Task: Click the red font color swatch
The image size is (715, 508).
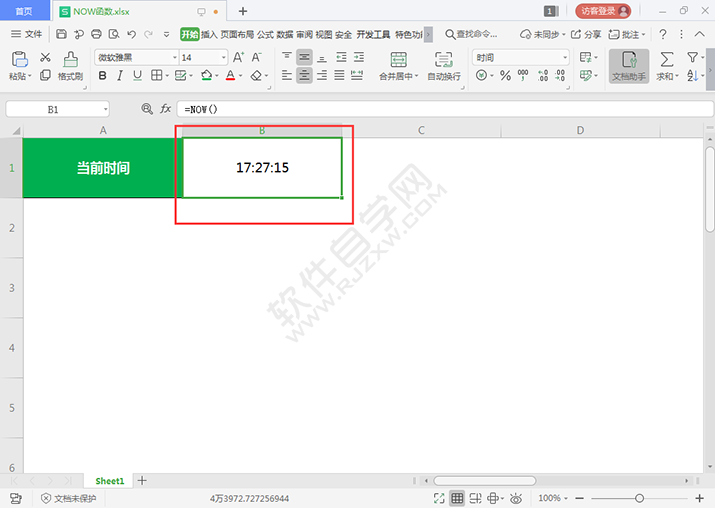Action: pos(230,76)
